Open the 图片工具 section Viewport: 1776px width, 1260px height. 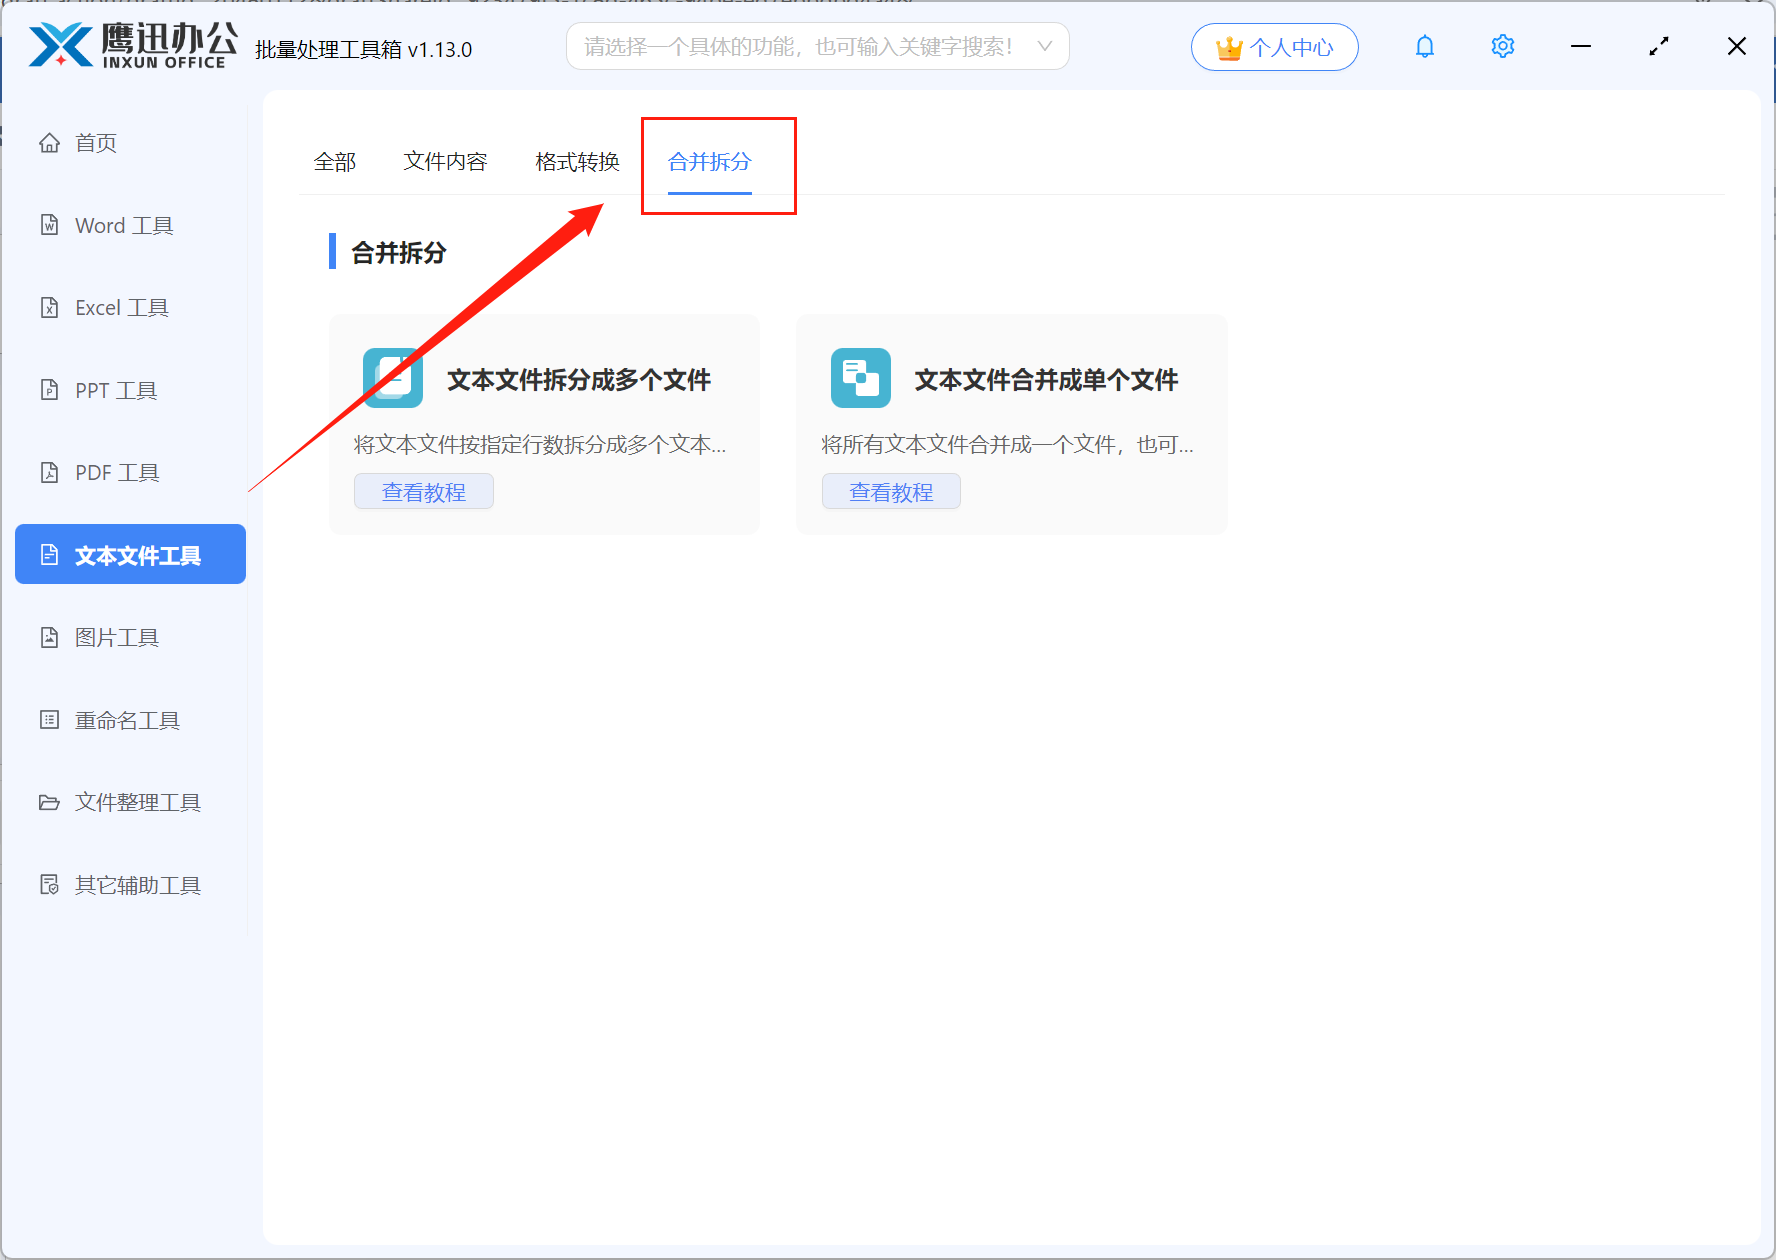tap(116, 637)
